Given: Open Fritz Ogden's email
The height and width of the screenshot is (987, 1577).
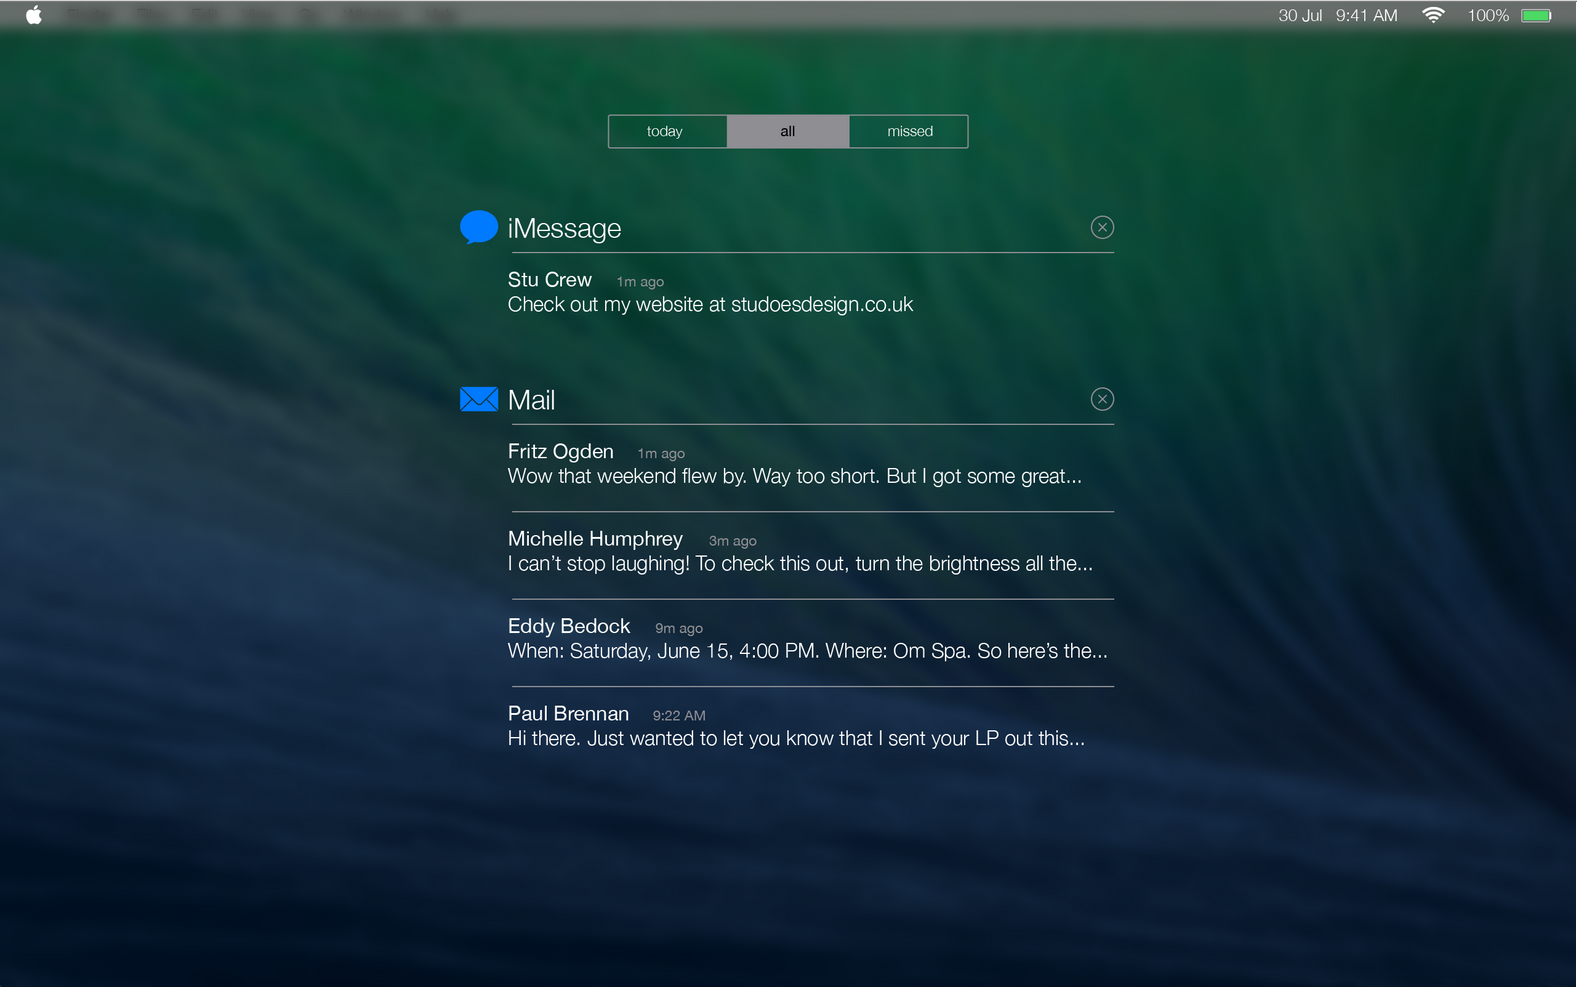Looking at the screenshot, I should [811, 464].
